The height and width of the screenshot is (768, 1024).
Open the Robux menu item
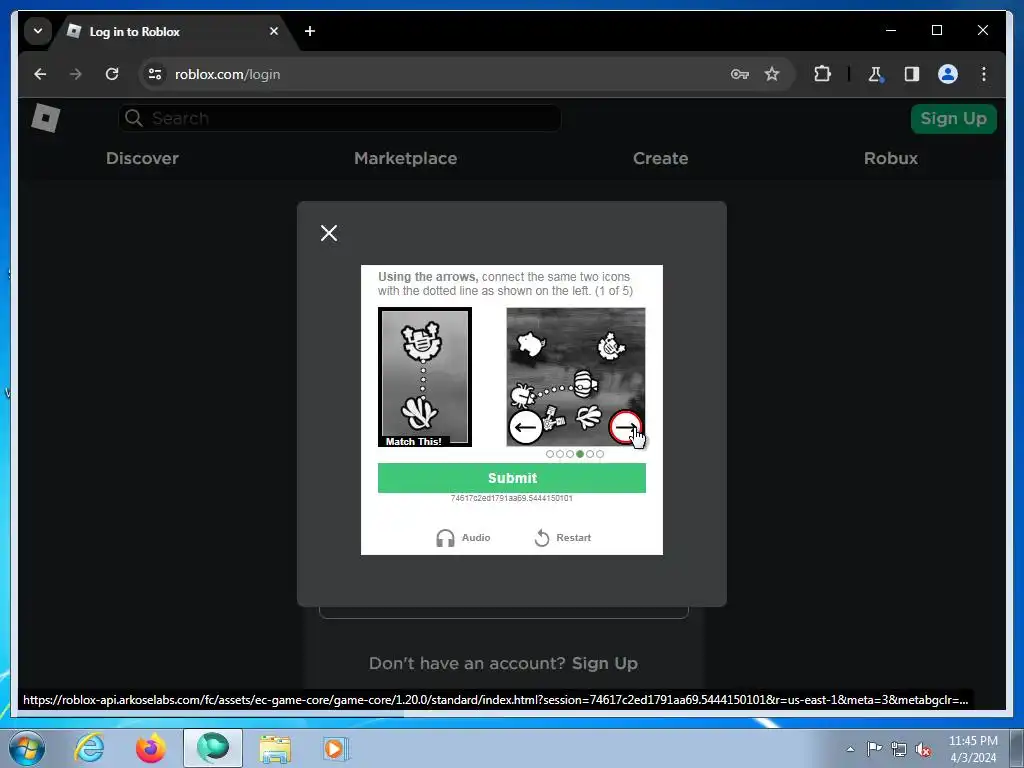click(891, 158)
